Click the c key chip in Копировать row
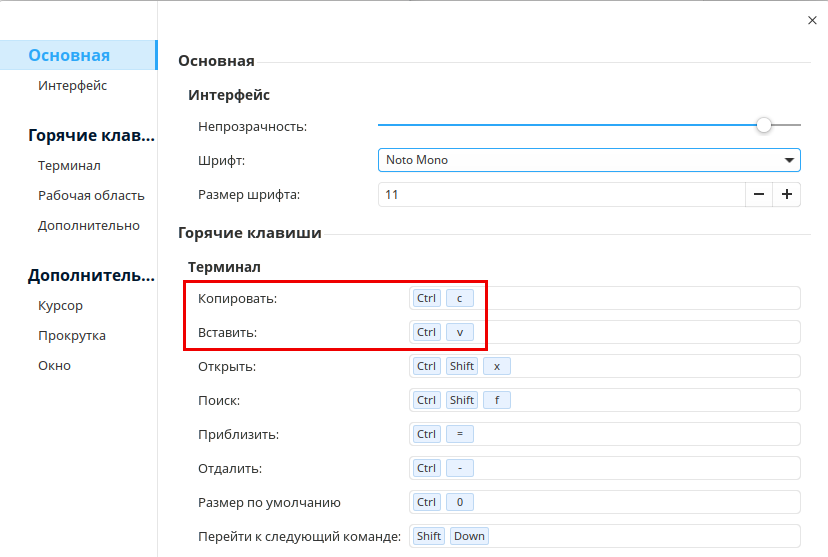 coord(459,298)
